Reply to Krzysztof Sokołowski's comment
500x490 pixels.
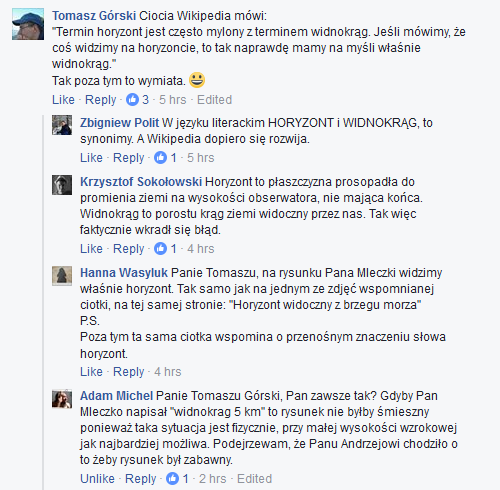(129, 249)
